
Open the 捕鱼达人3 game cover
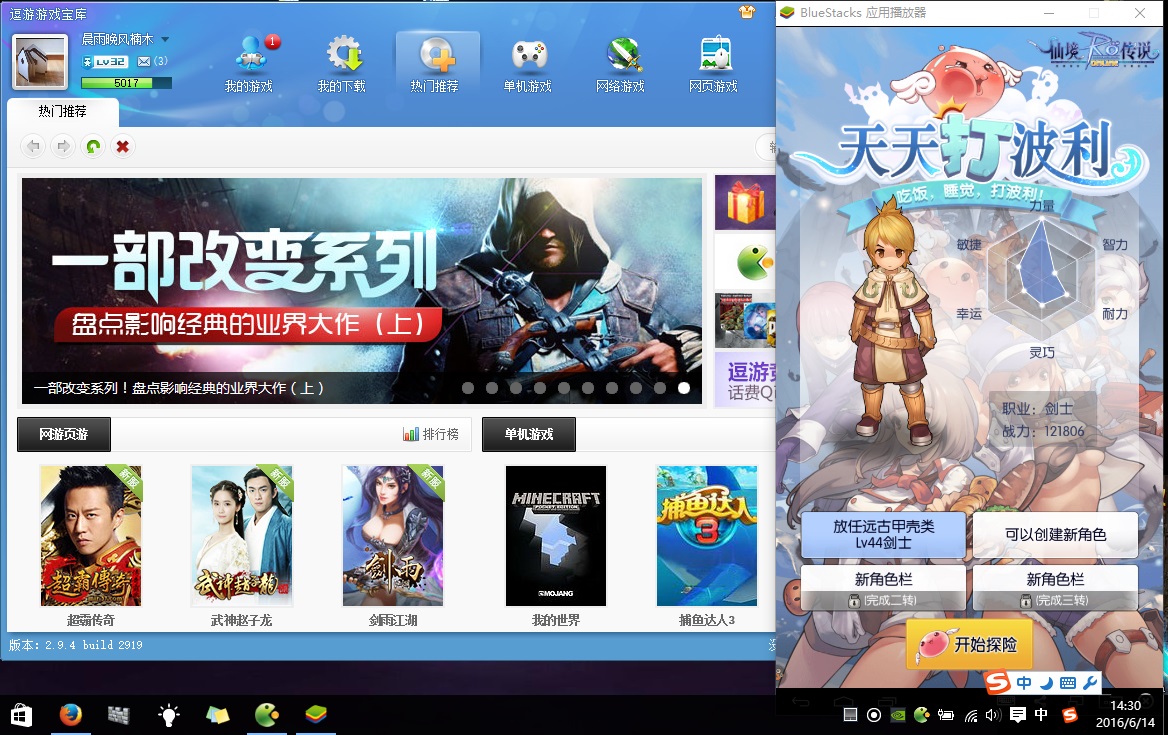coord(707,535)
